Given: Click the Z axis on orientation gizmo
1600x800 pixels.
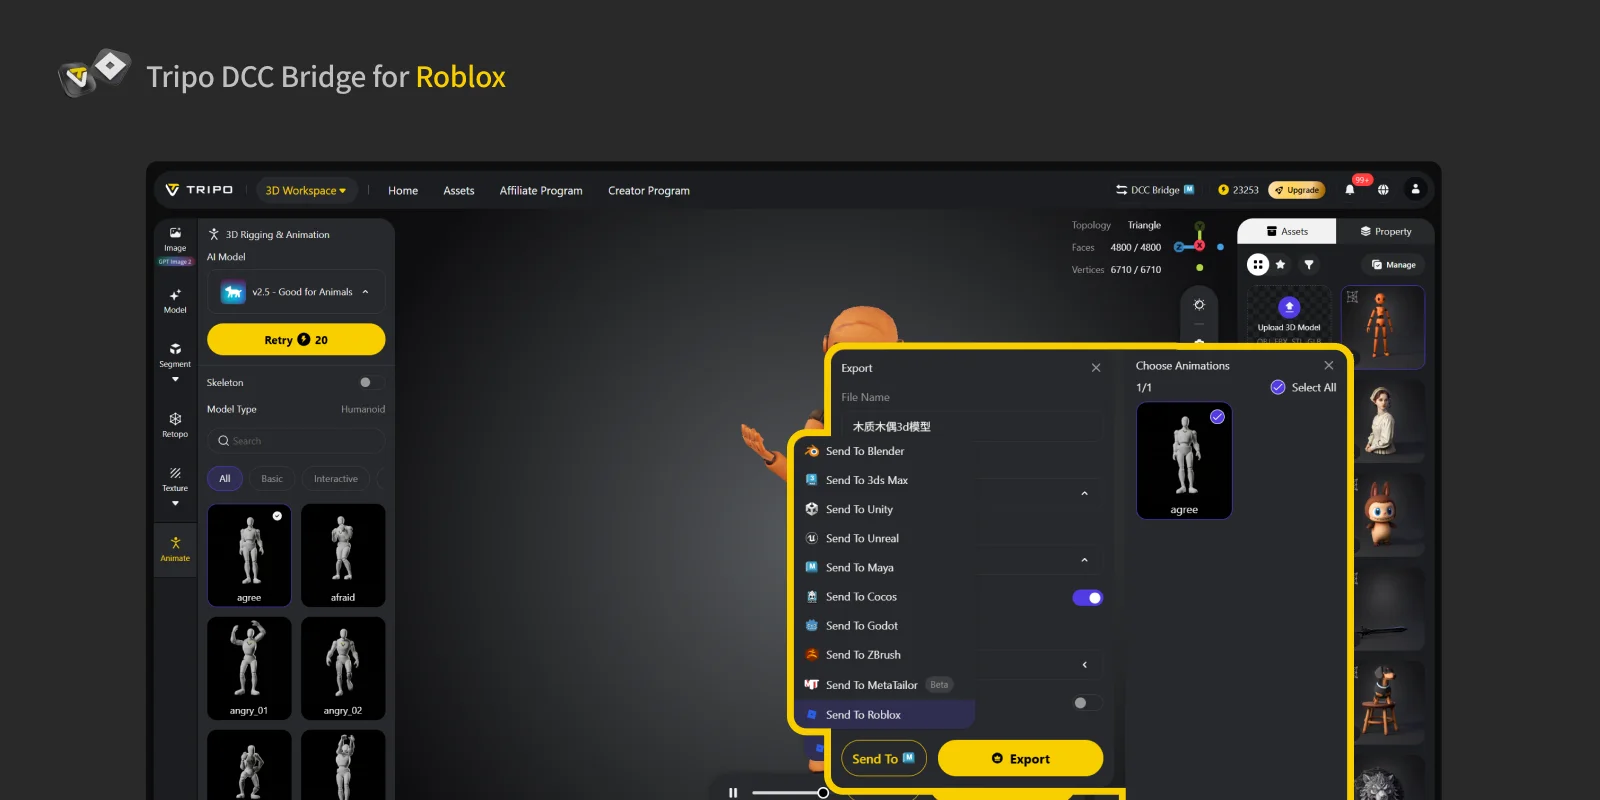Looking at the screenshot, I should pyautogui.click(x=1179, y=247).
